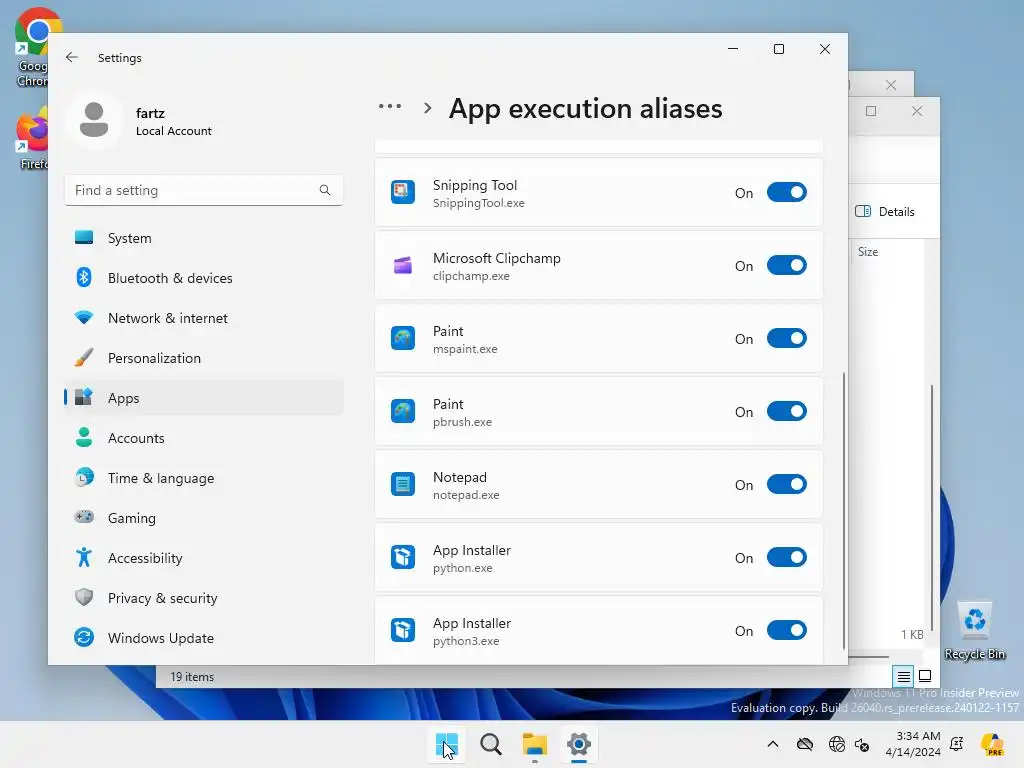
Task: Open Bluetooth & devices settings
Action: pos(204,278)
